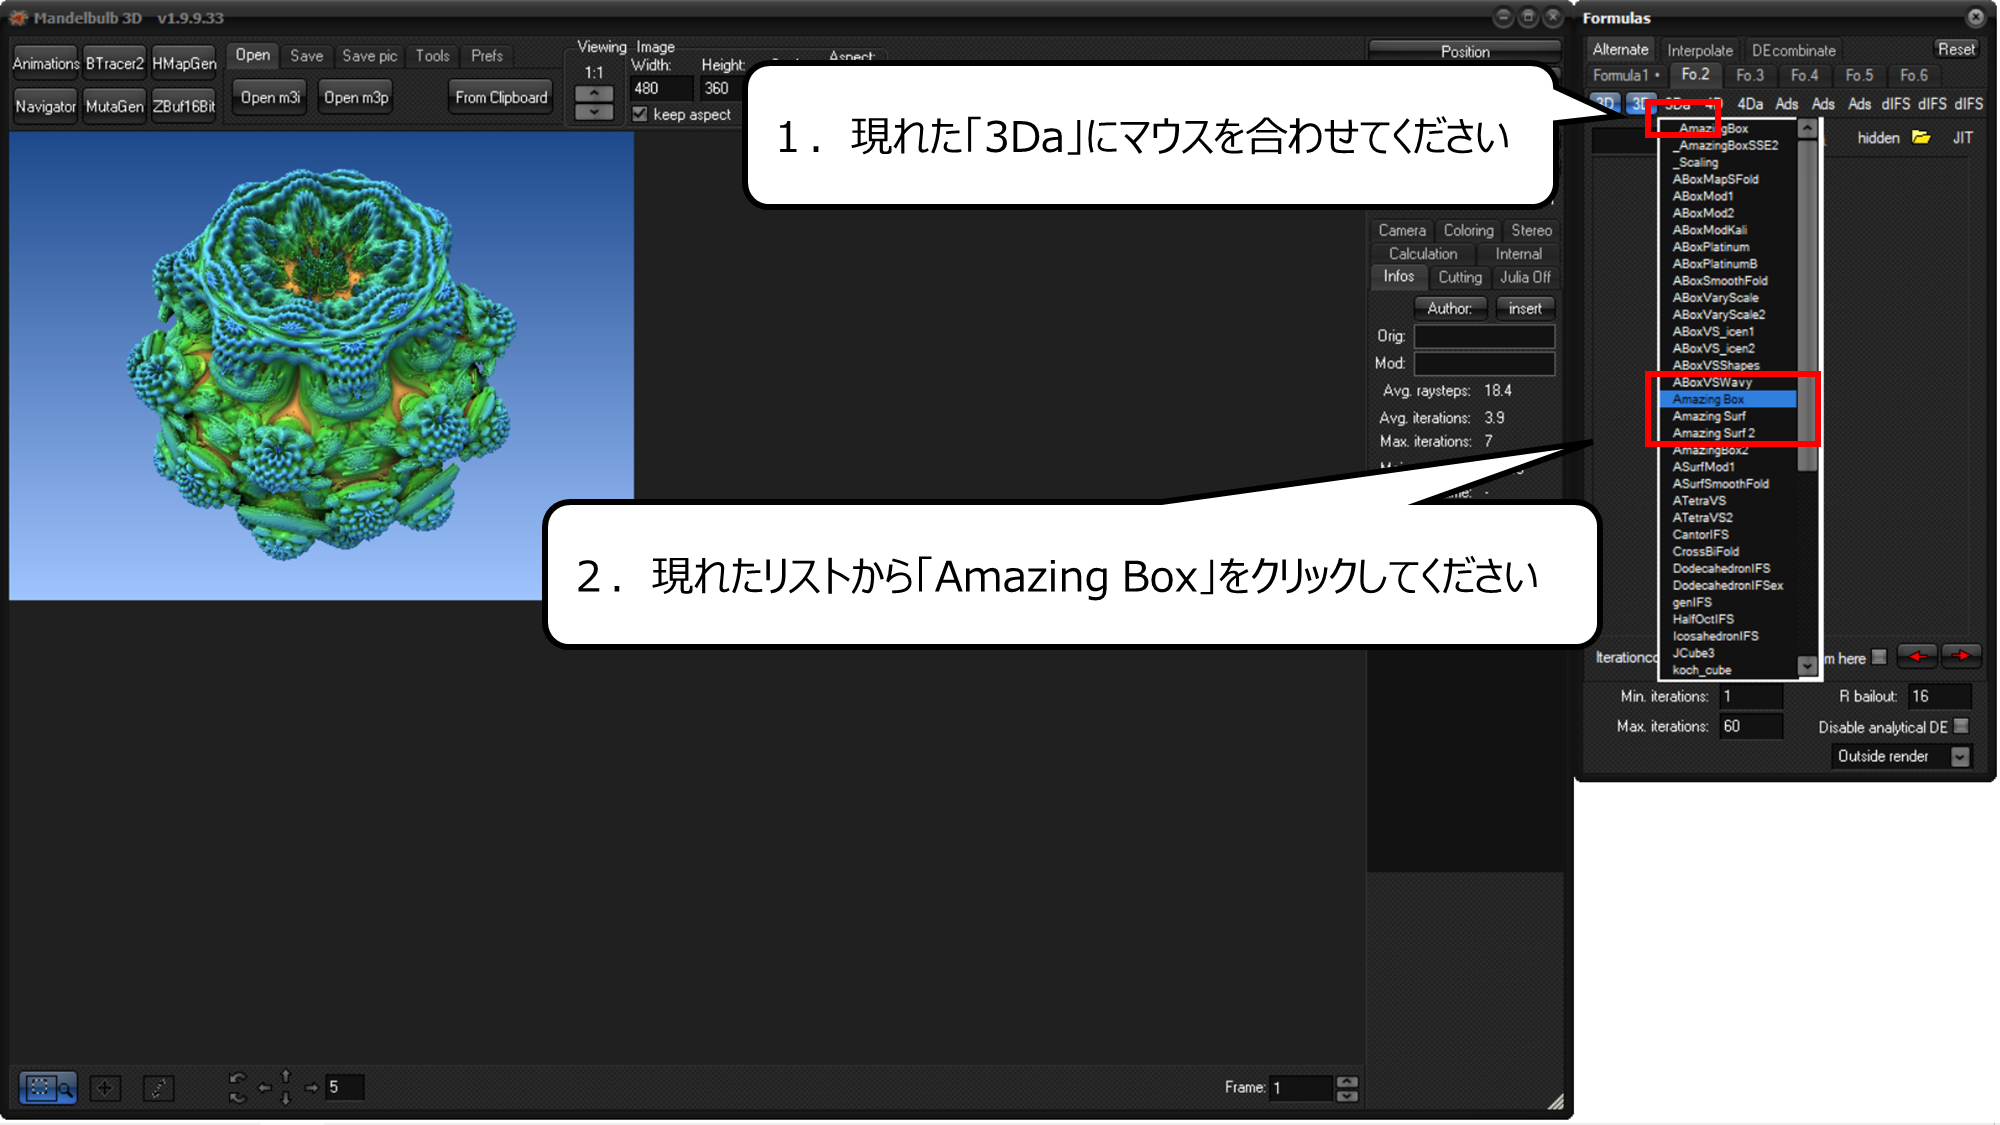Select the Formula1 tab
This screenshot has height=1125, width=2000.
point(1626,75)
